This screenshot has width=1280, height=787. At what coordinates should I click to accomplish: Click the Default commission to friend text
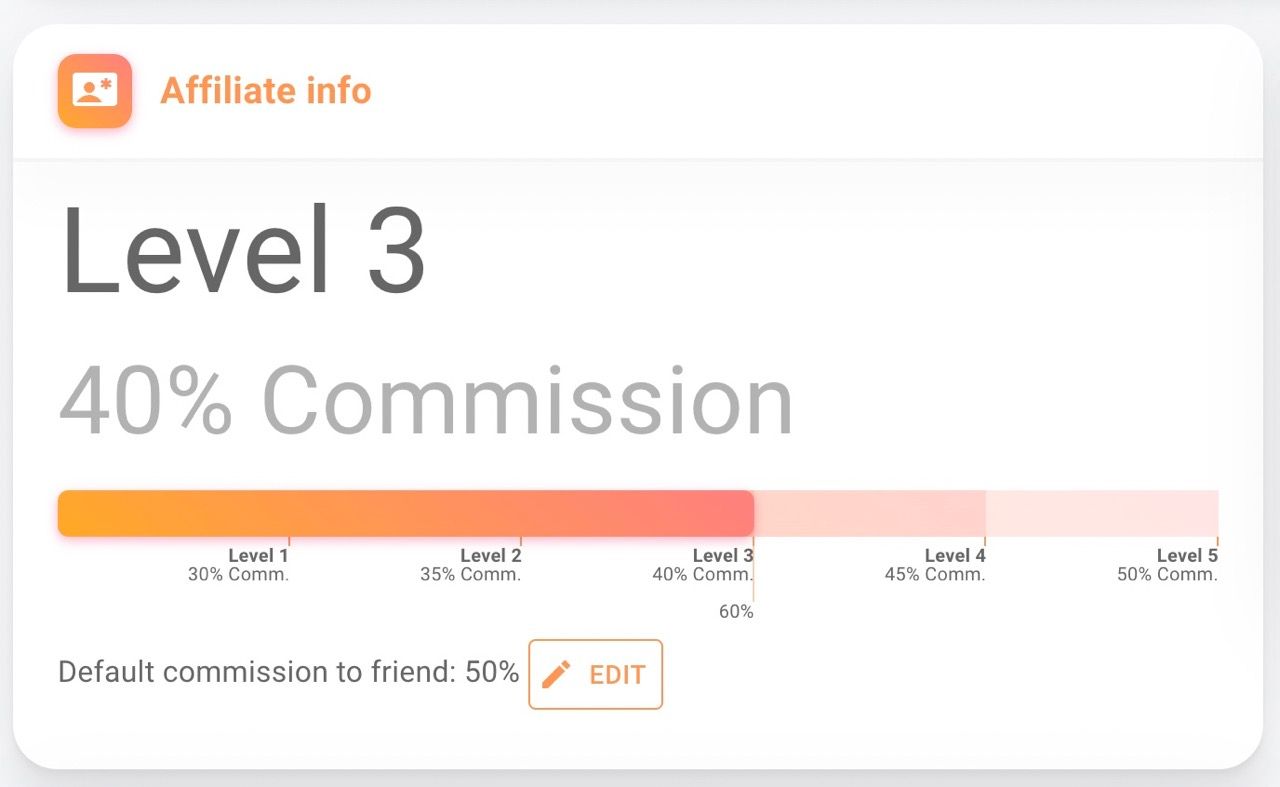288,672
